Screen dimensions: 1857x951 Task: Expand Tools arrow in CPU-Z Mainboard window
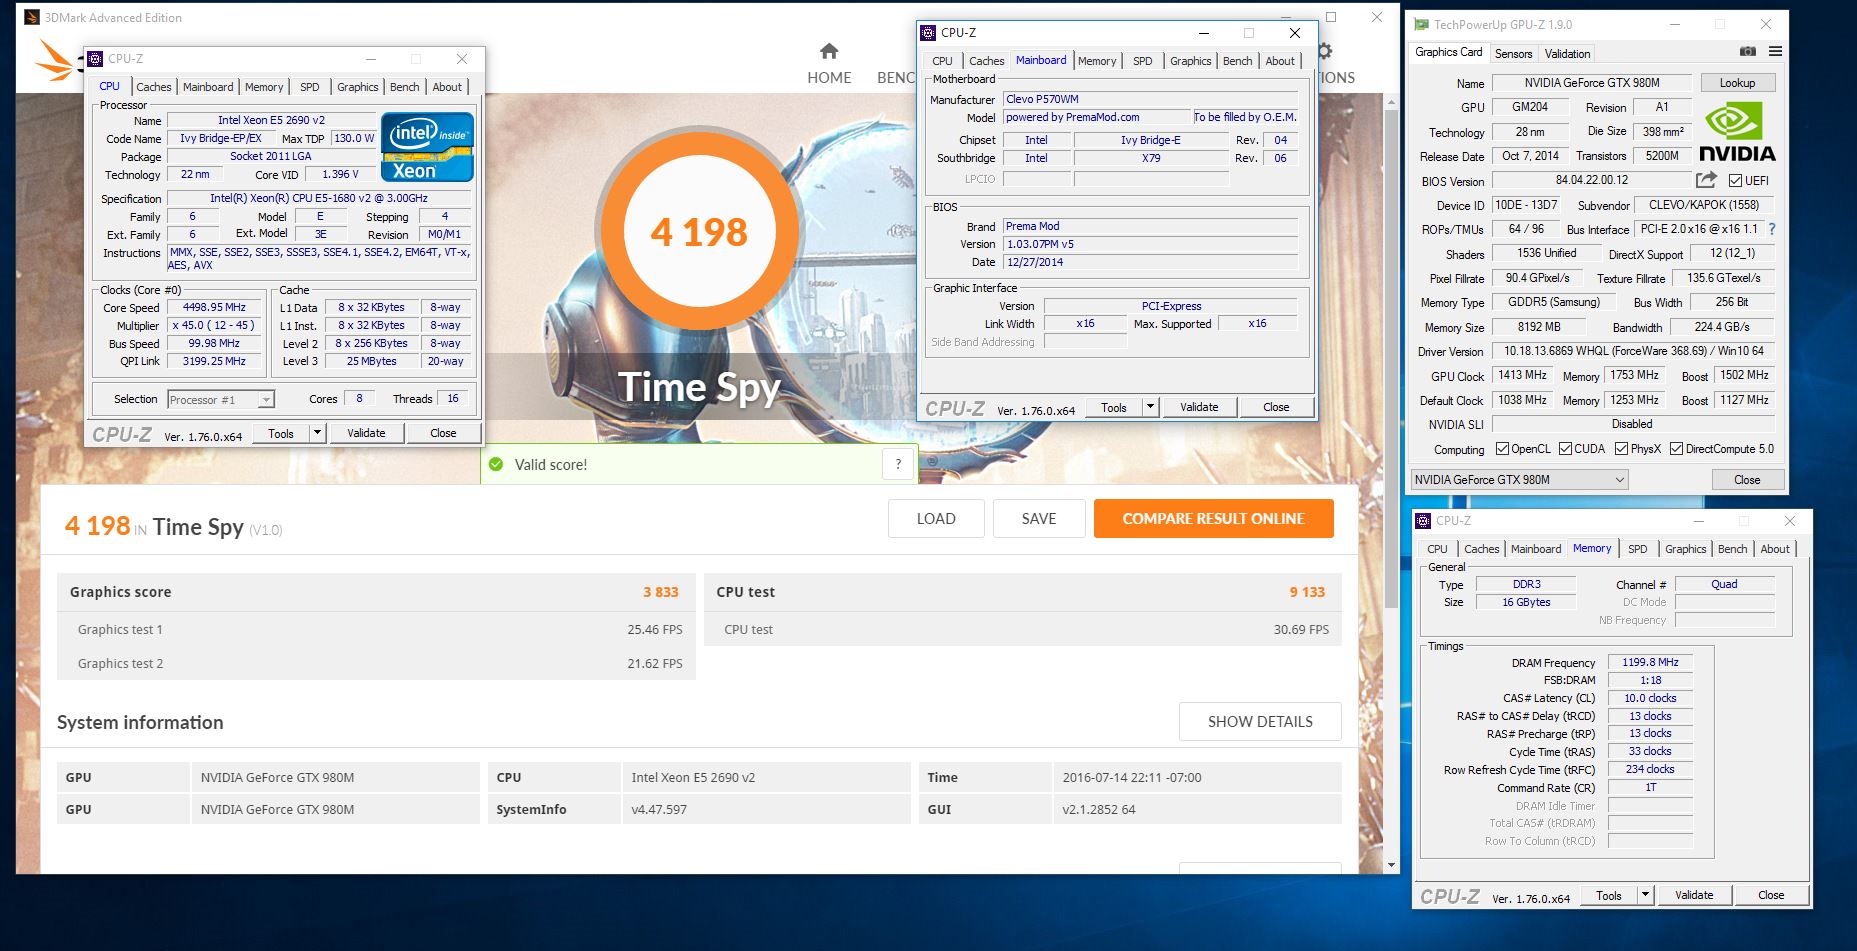pos(1150,407)
